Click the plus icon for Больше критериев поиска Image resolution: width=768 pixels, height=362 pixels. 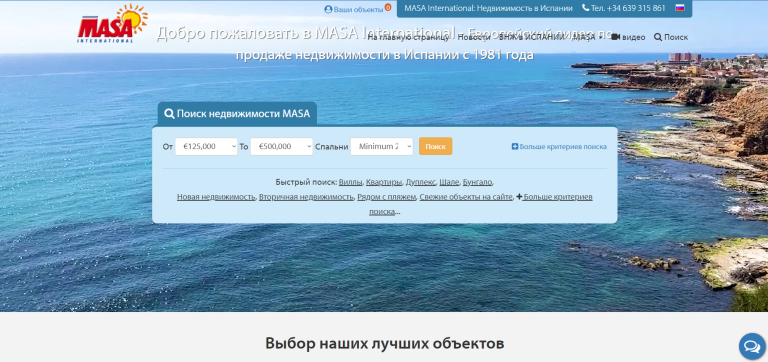pyautogui.click(x=515, y=146)
